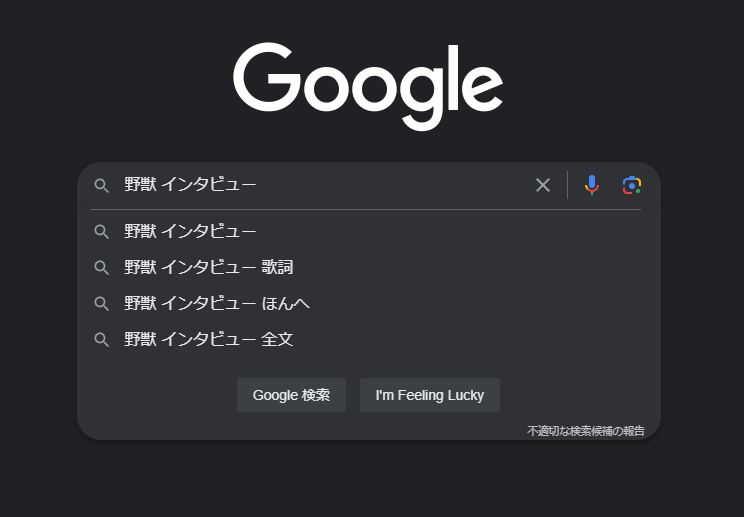
Task: Select suggestion 野獣 インタビュー
Action: [369, 231]
